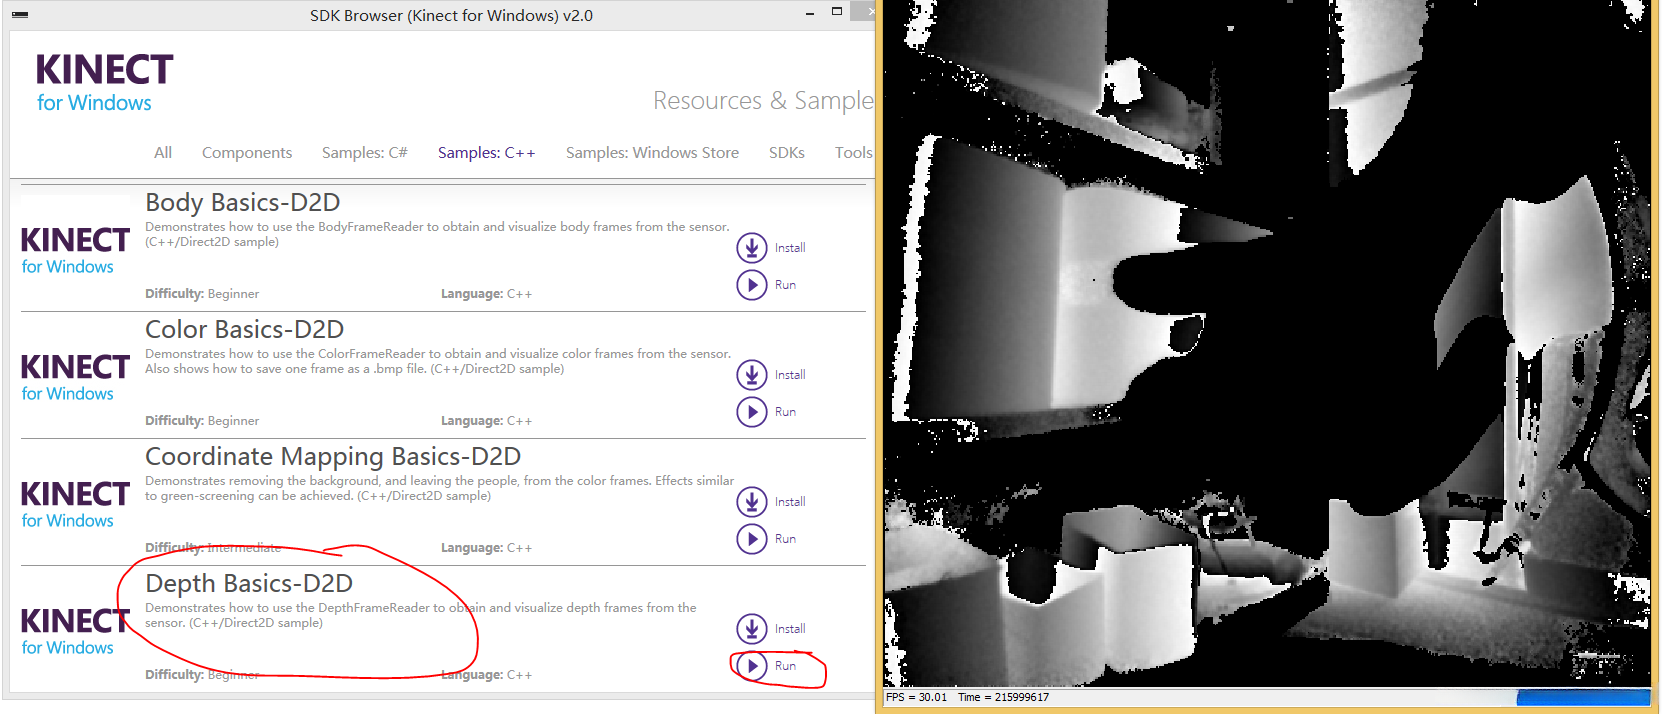Screen dimensions: 1662x714
Task: Minimize the SDK Browser window
Action: [810, 14]
